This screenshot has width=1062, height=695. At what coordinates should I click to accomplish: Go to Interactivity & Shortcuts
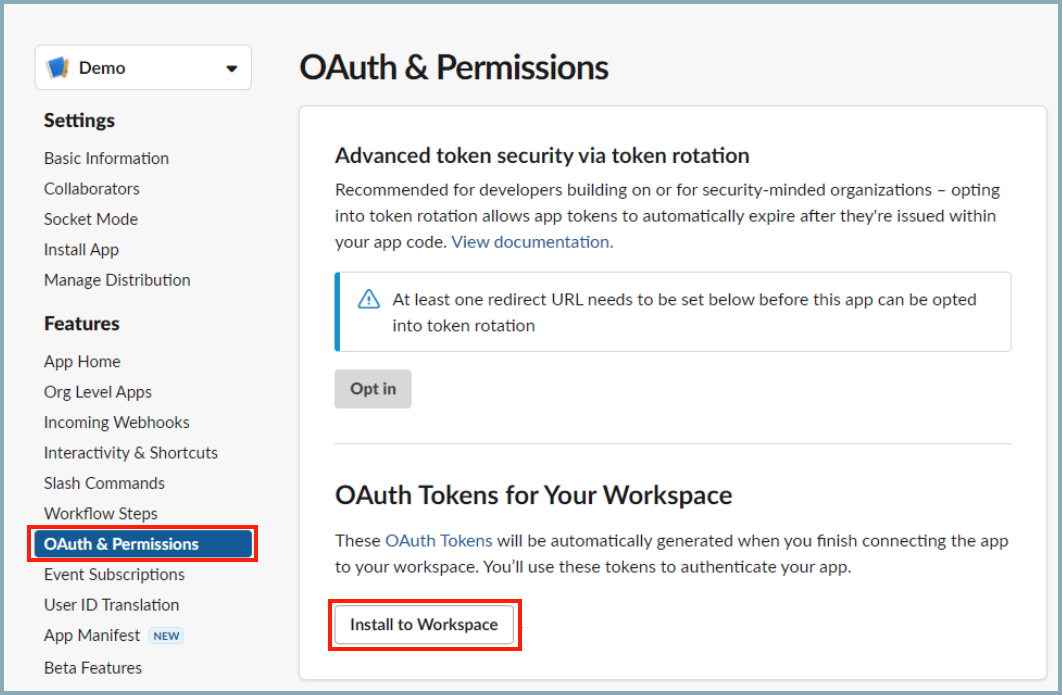coord(130,453)
